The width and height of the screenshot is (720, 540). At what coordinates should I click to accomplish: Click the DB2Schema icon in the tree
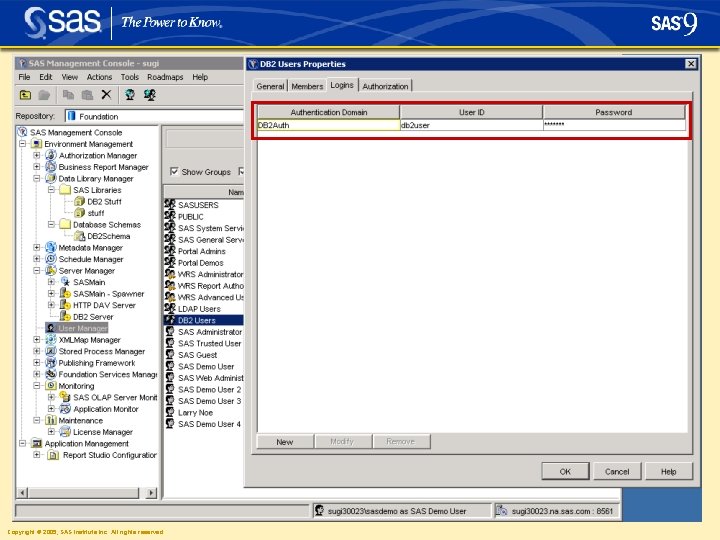click(79, 236)
